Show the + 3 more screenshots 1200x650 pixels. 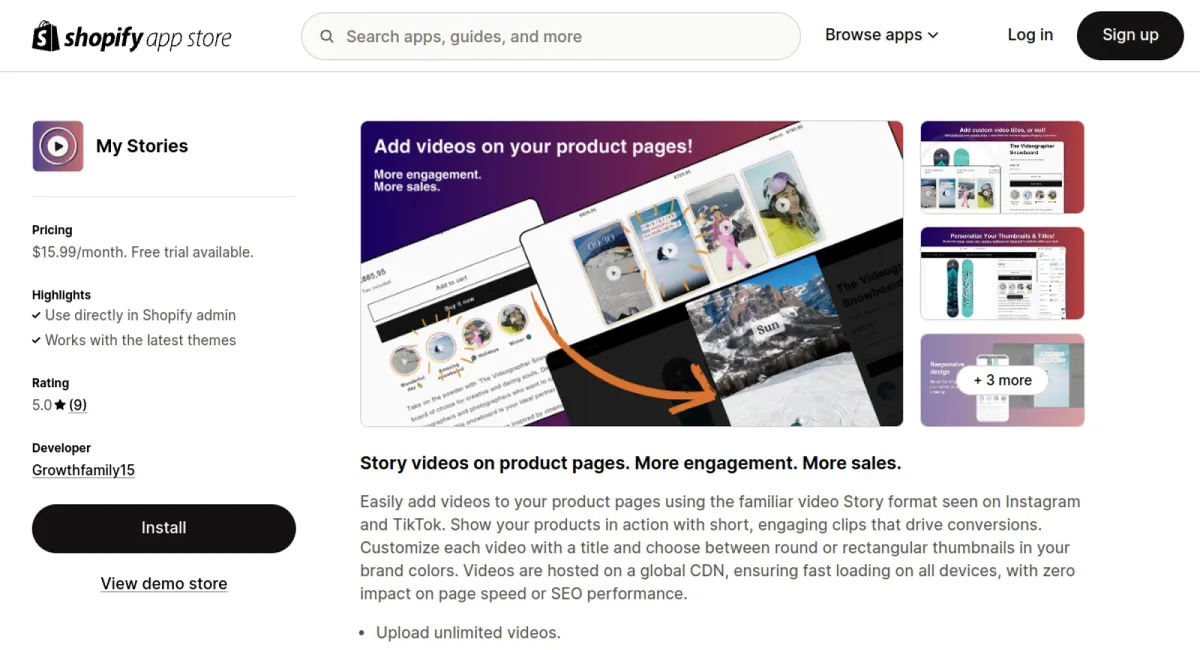pos(1002,380)
